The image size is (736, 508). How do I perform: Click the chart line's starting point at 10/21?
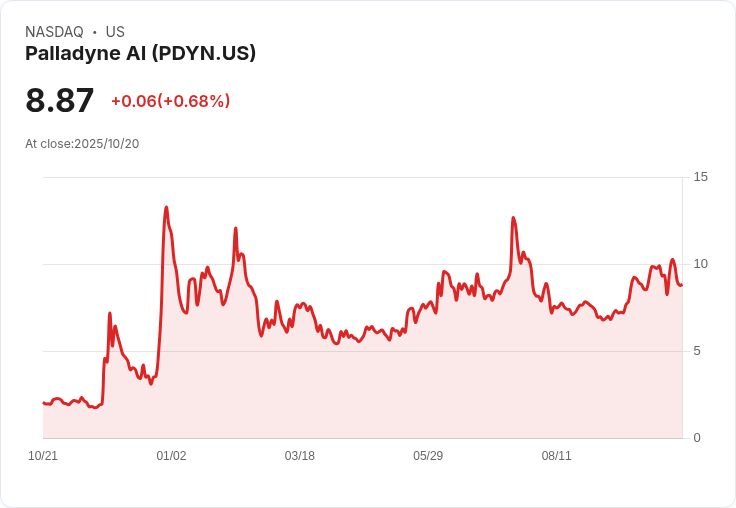click(x=44, y=403)
